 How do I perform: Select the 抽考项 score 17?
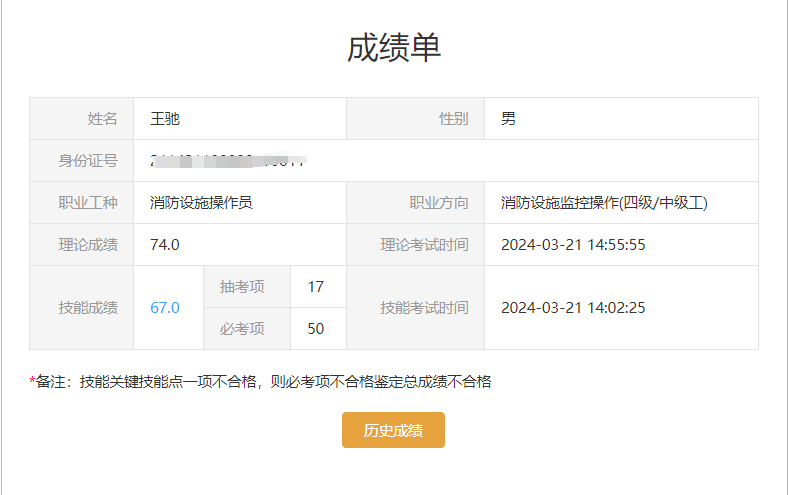[x=316, y=287]
